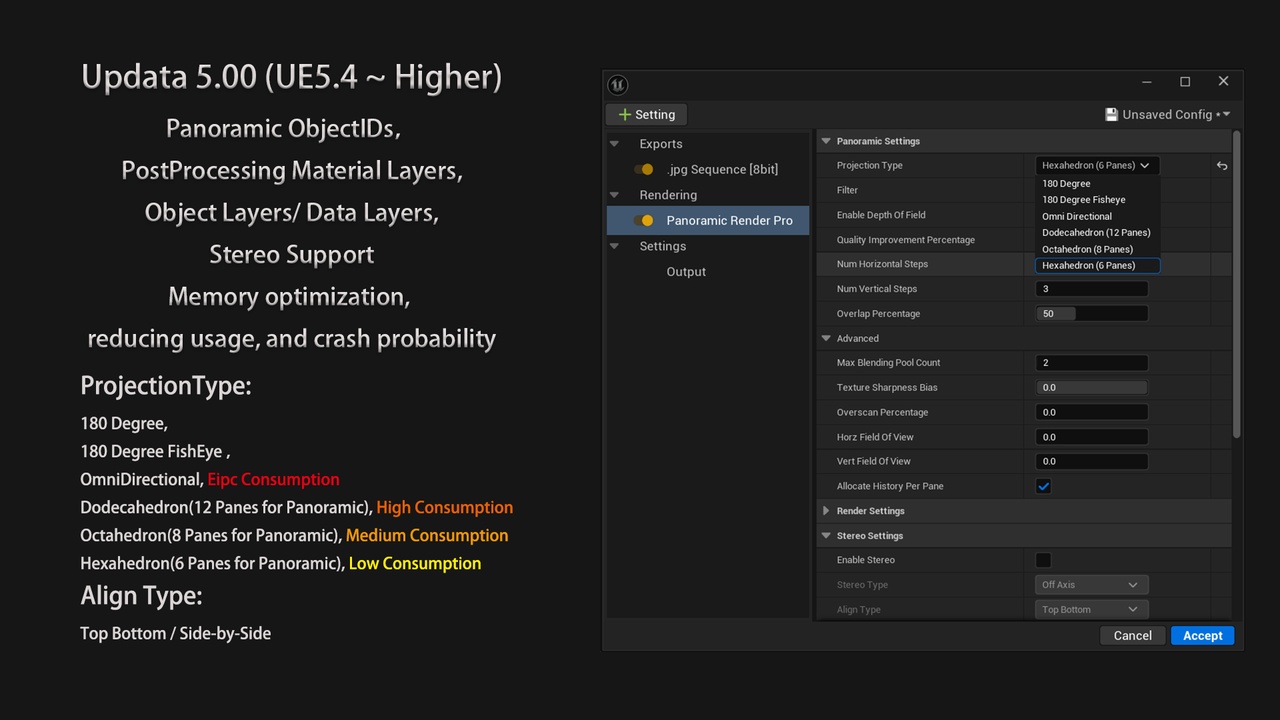Click the Num Vertical Steps field
Image resolution: width=1280 pixels, height=720 pixels.
pyautogui.click(x=1092, y=289)
